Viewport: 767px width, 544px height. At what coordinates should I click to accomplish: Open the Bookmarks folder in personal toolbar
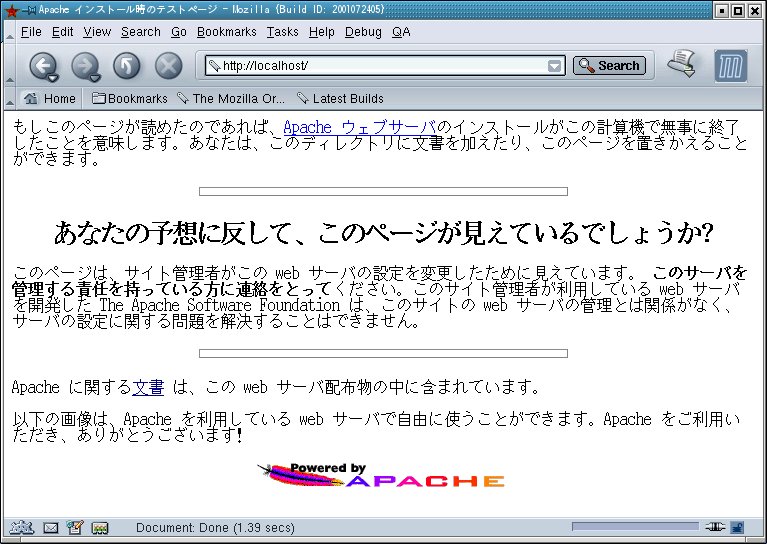coord(130,98)
